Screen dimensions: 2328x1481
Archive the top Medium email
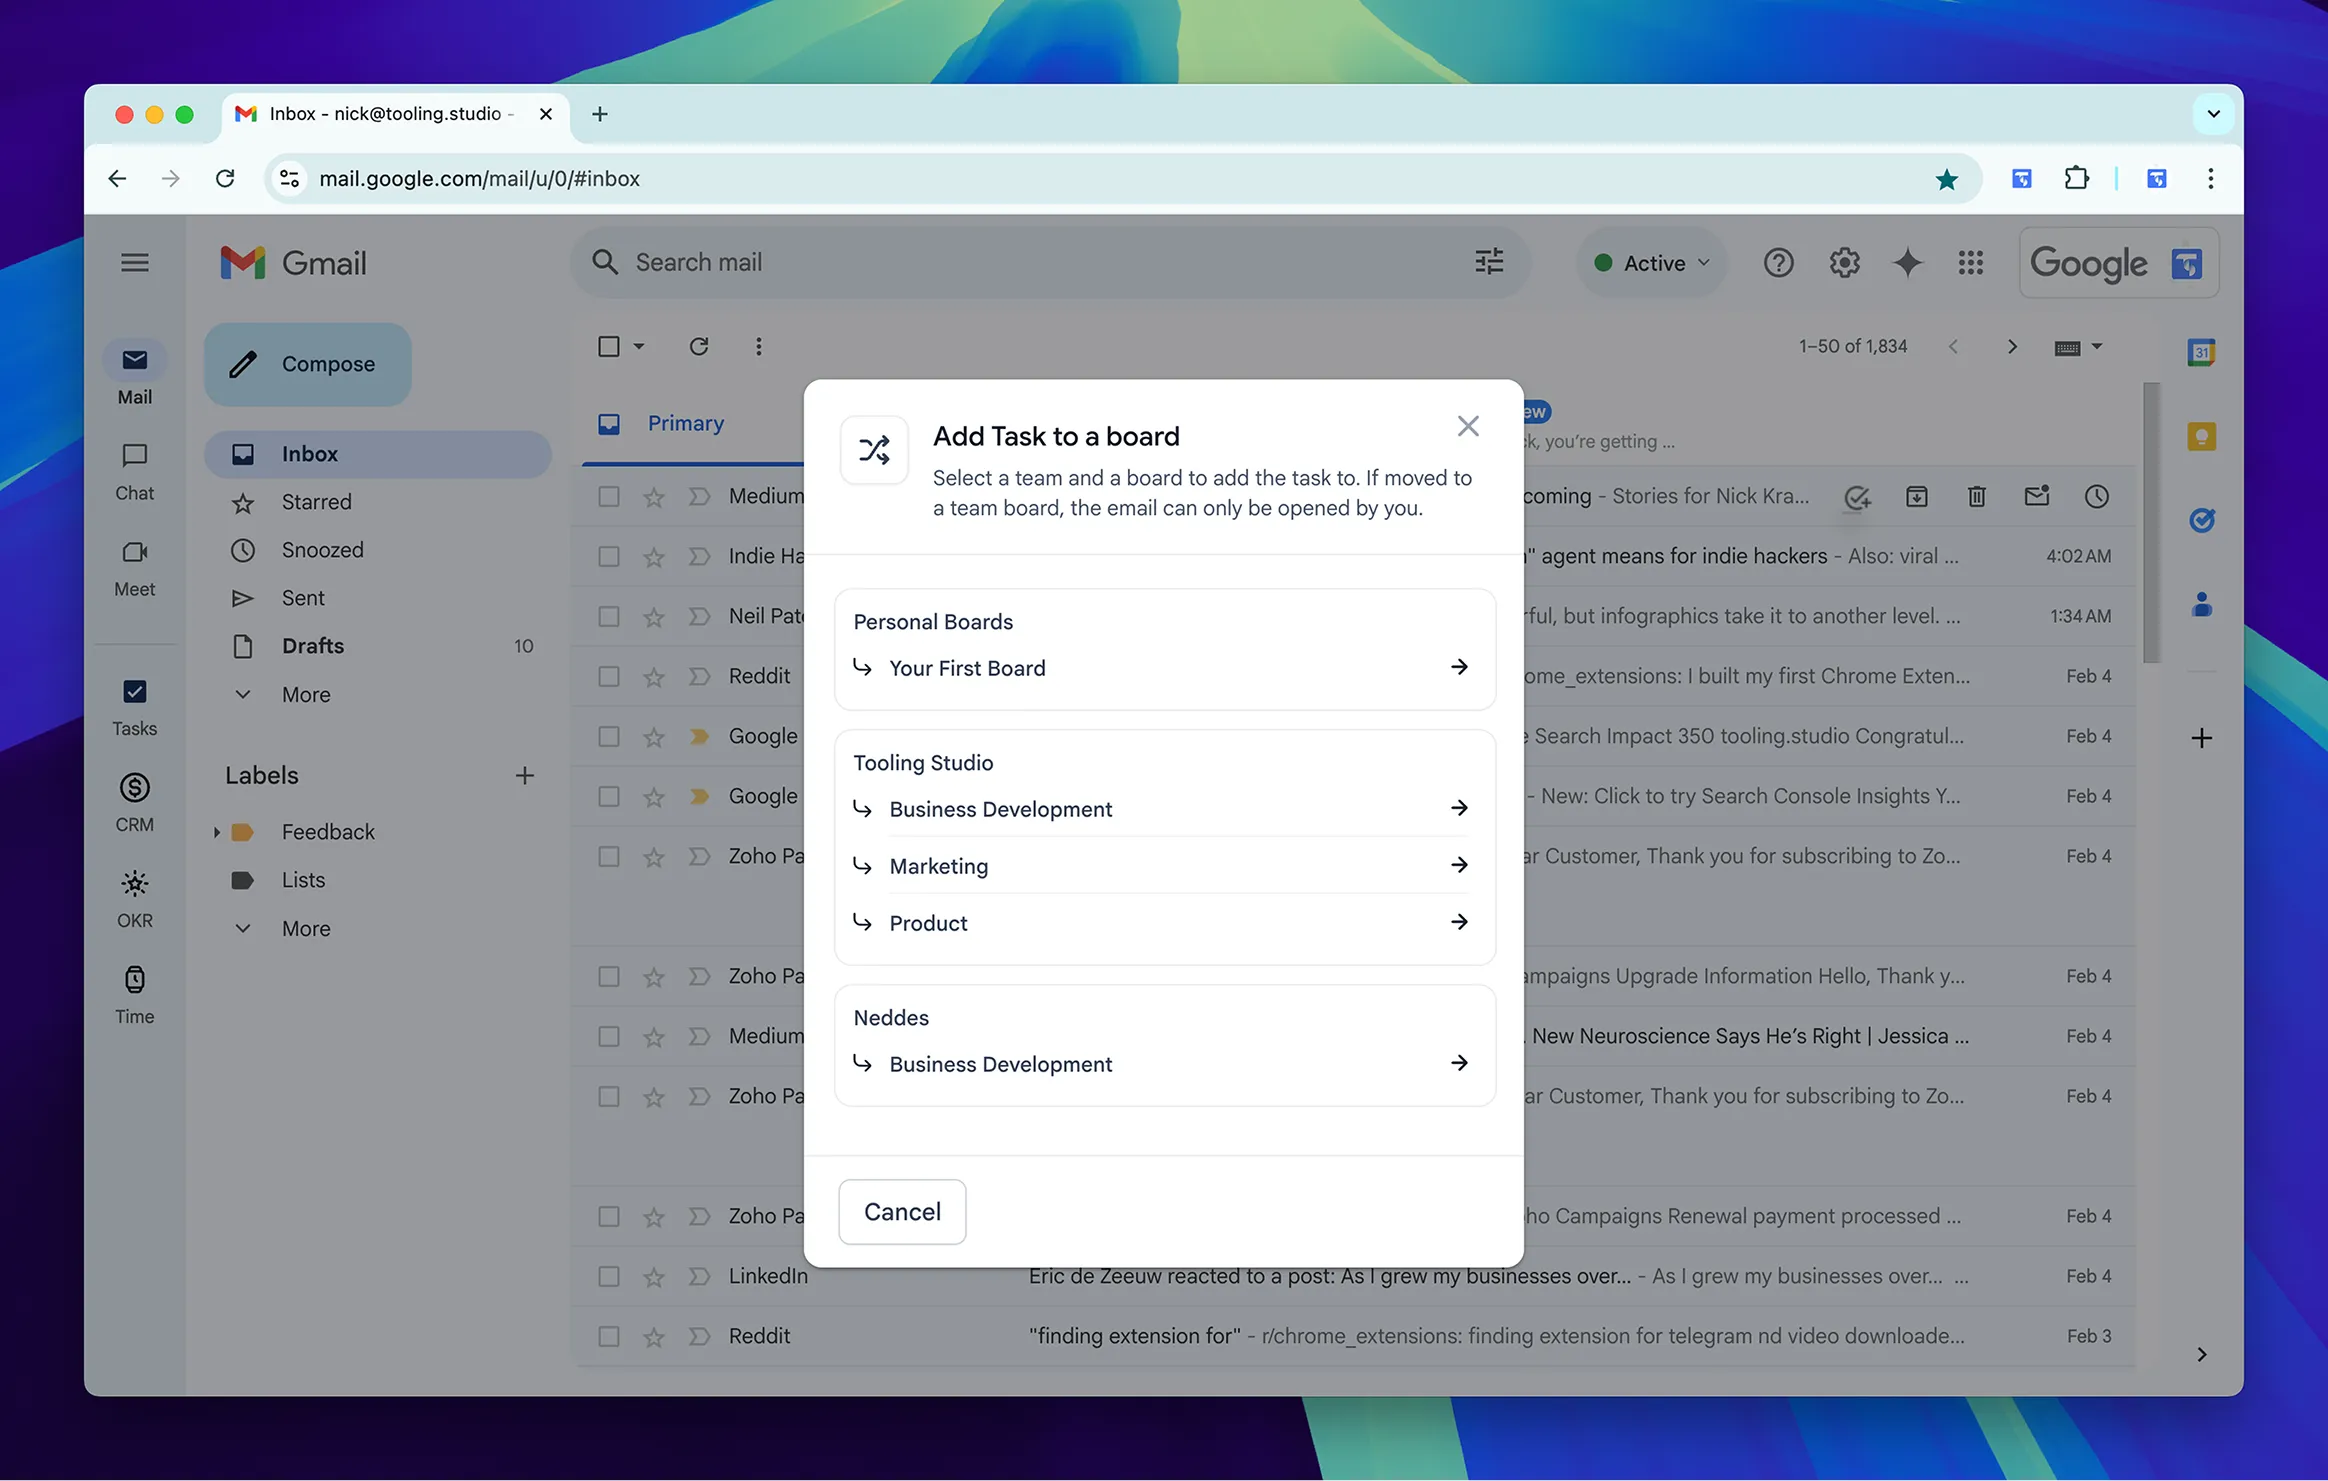(x=1916, y=496)
